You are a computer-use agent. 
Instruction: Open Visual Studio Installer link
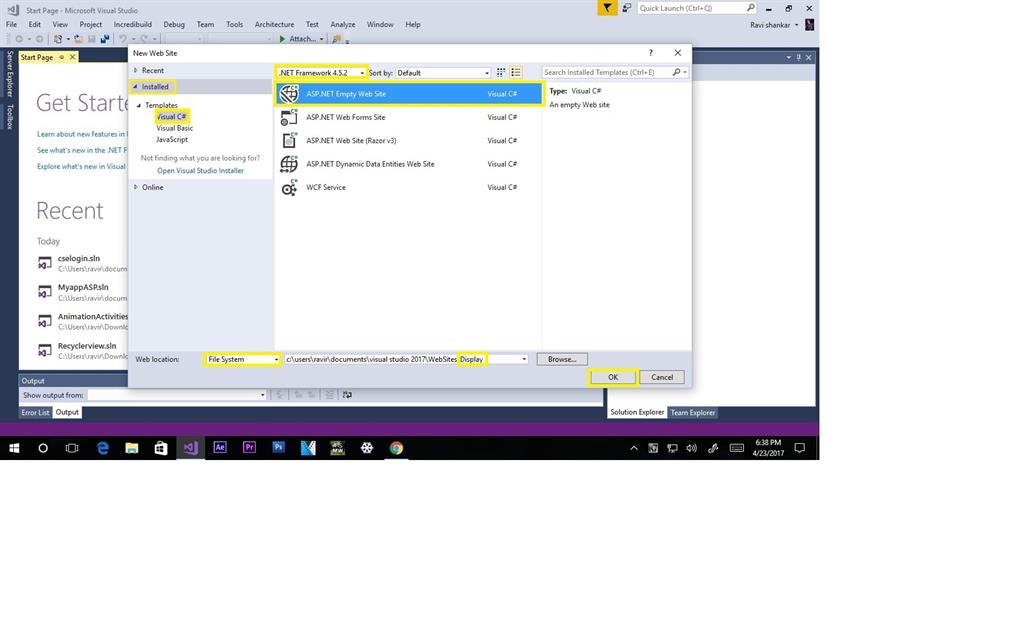[200, 171]
